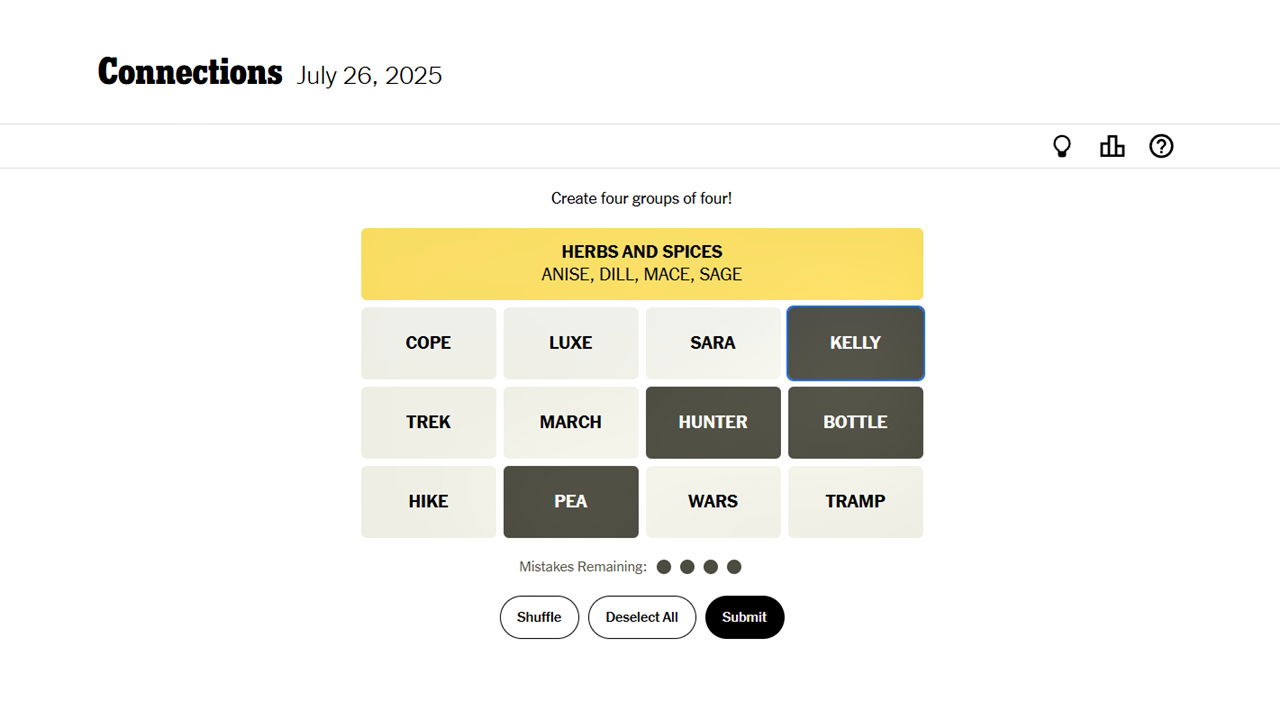Viewport: 1280px width, 720px height.
Task: Select the COPE tile
Action: click(x=428, y=343)
